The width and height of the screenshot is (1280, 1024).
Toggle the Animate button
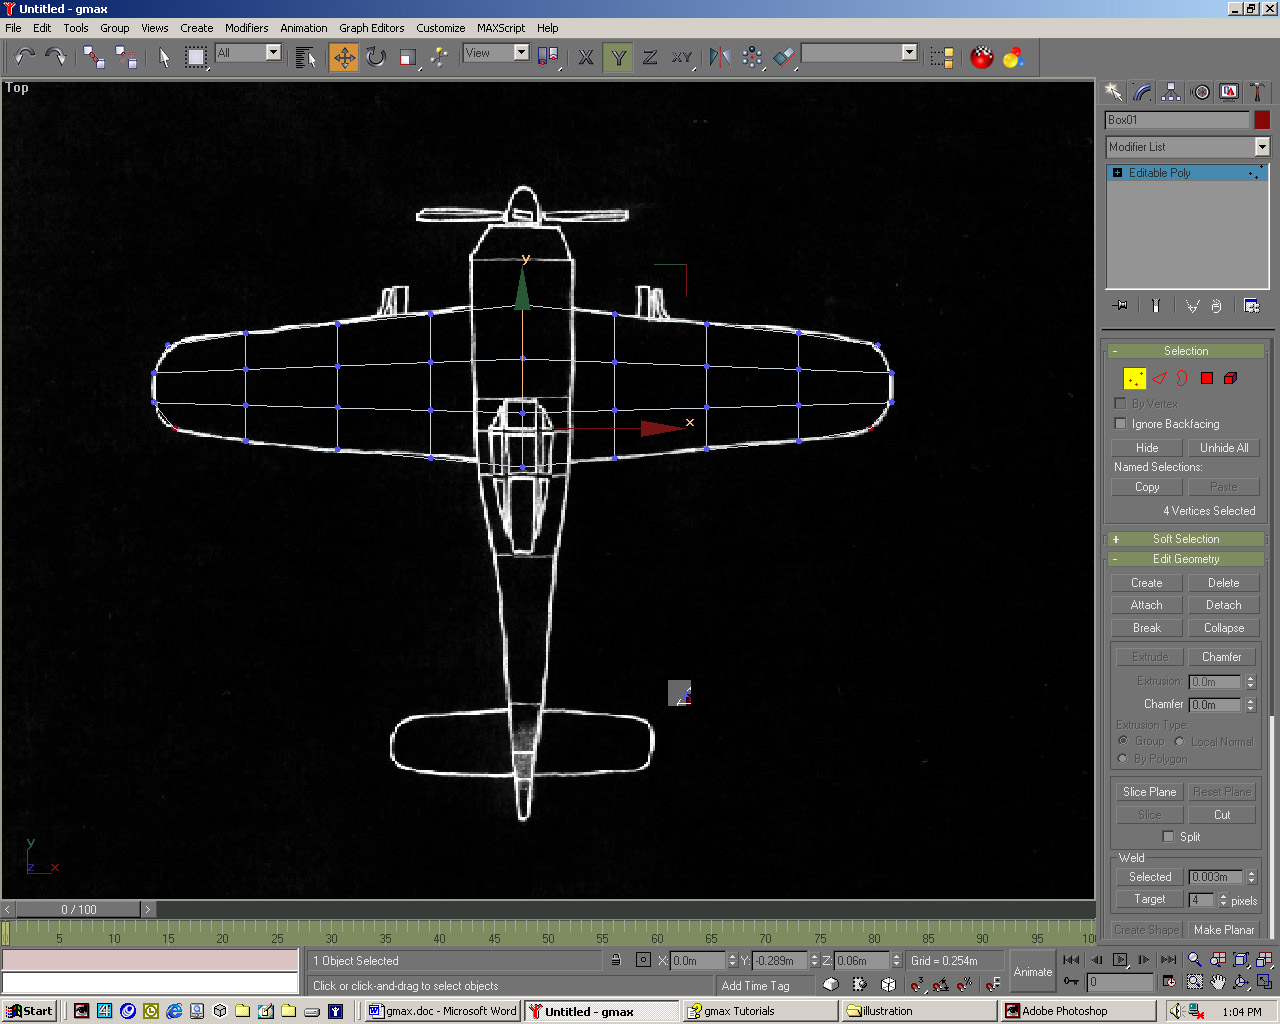(1032, 972)
